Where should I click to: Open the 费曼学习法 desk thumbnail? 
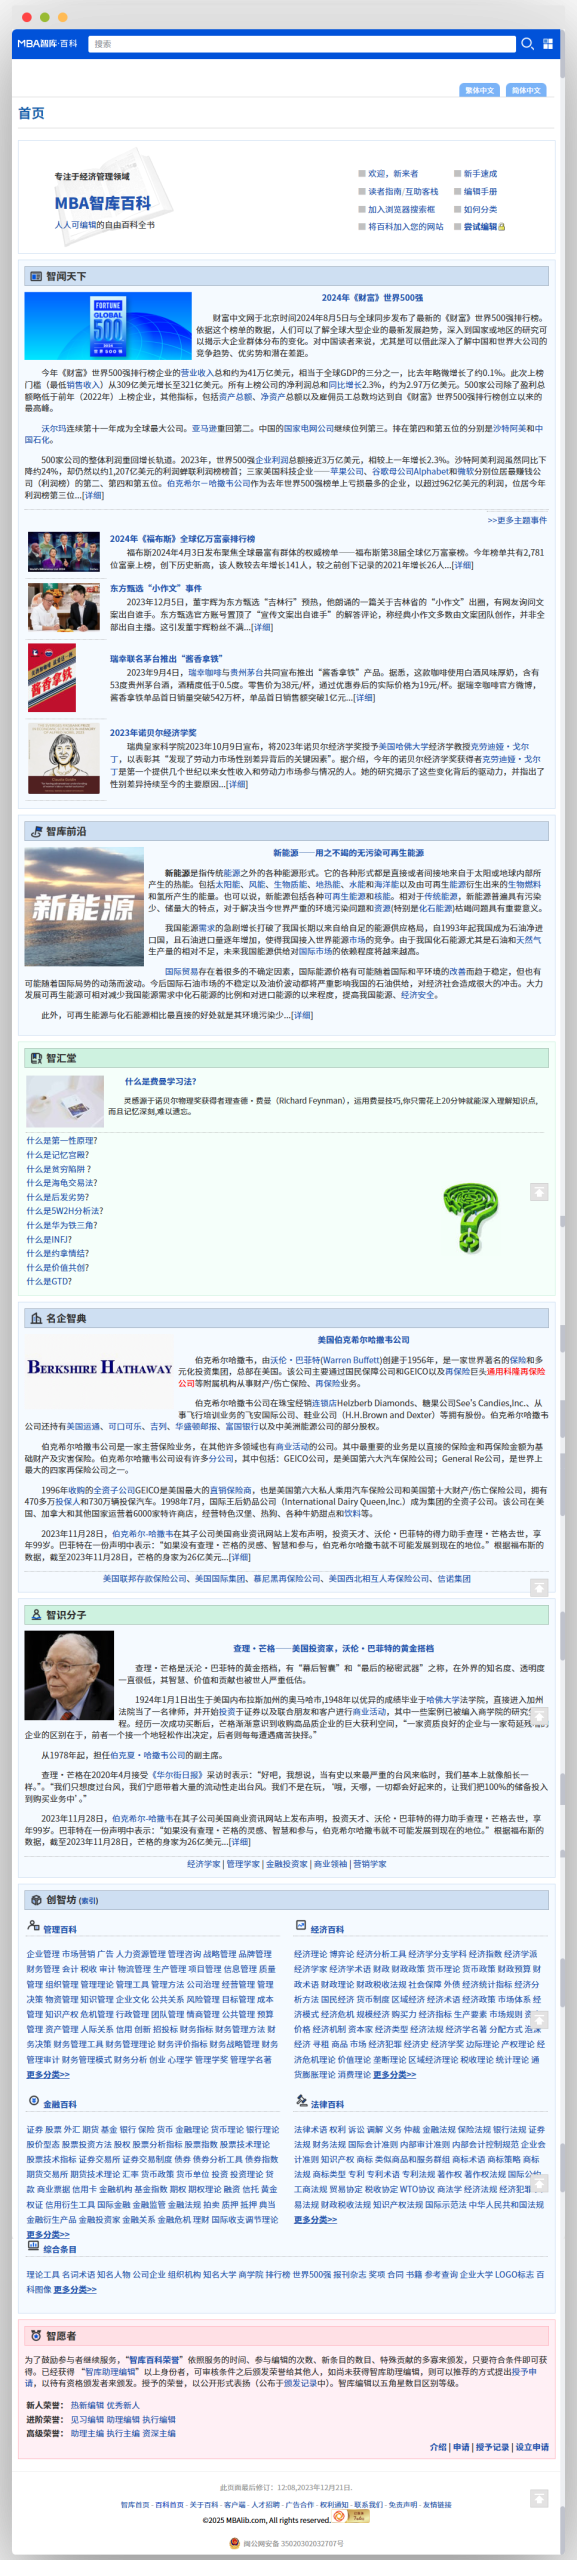coord(64,1101)
